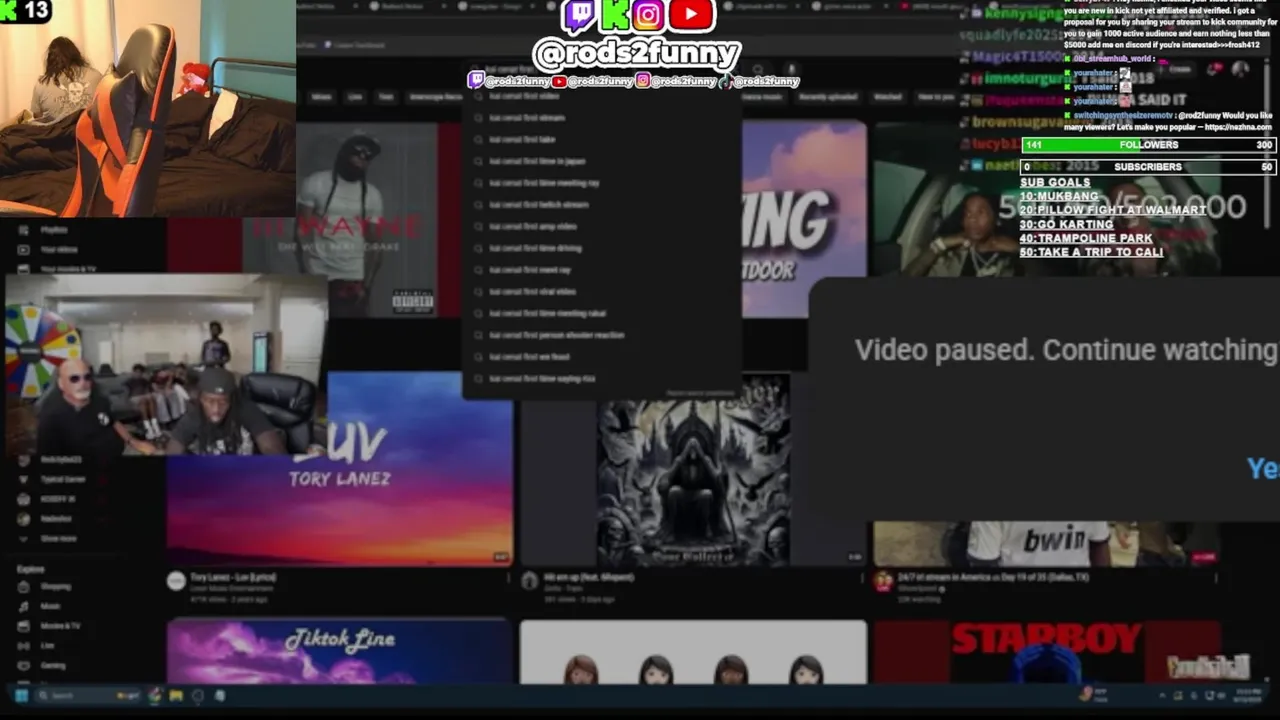Open Music icon under Explore
This screenshot has height=720, width=1280.
23,606
